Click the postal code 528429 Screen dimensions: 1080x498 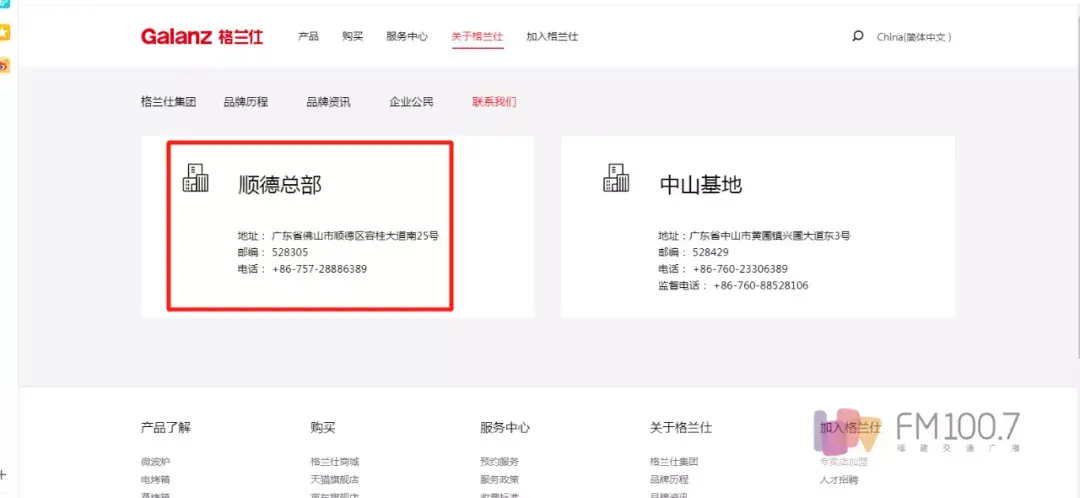click(710, 252)
